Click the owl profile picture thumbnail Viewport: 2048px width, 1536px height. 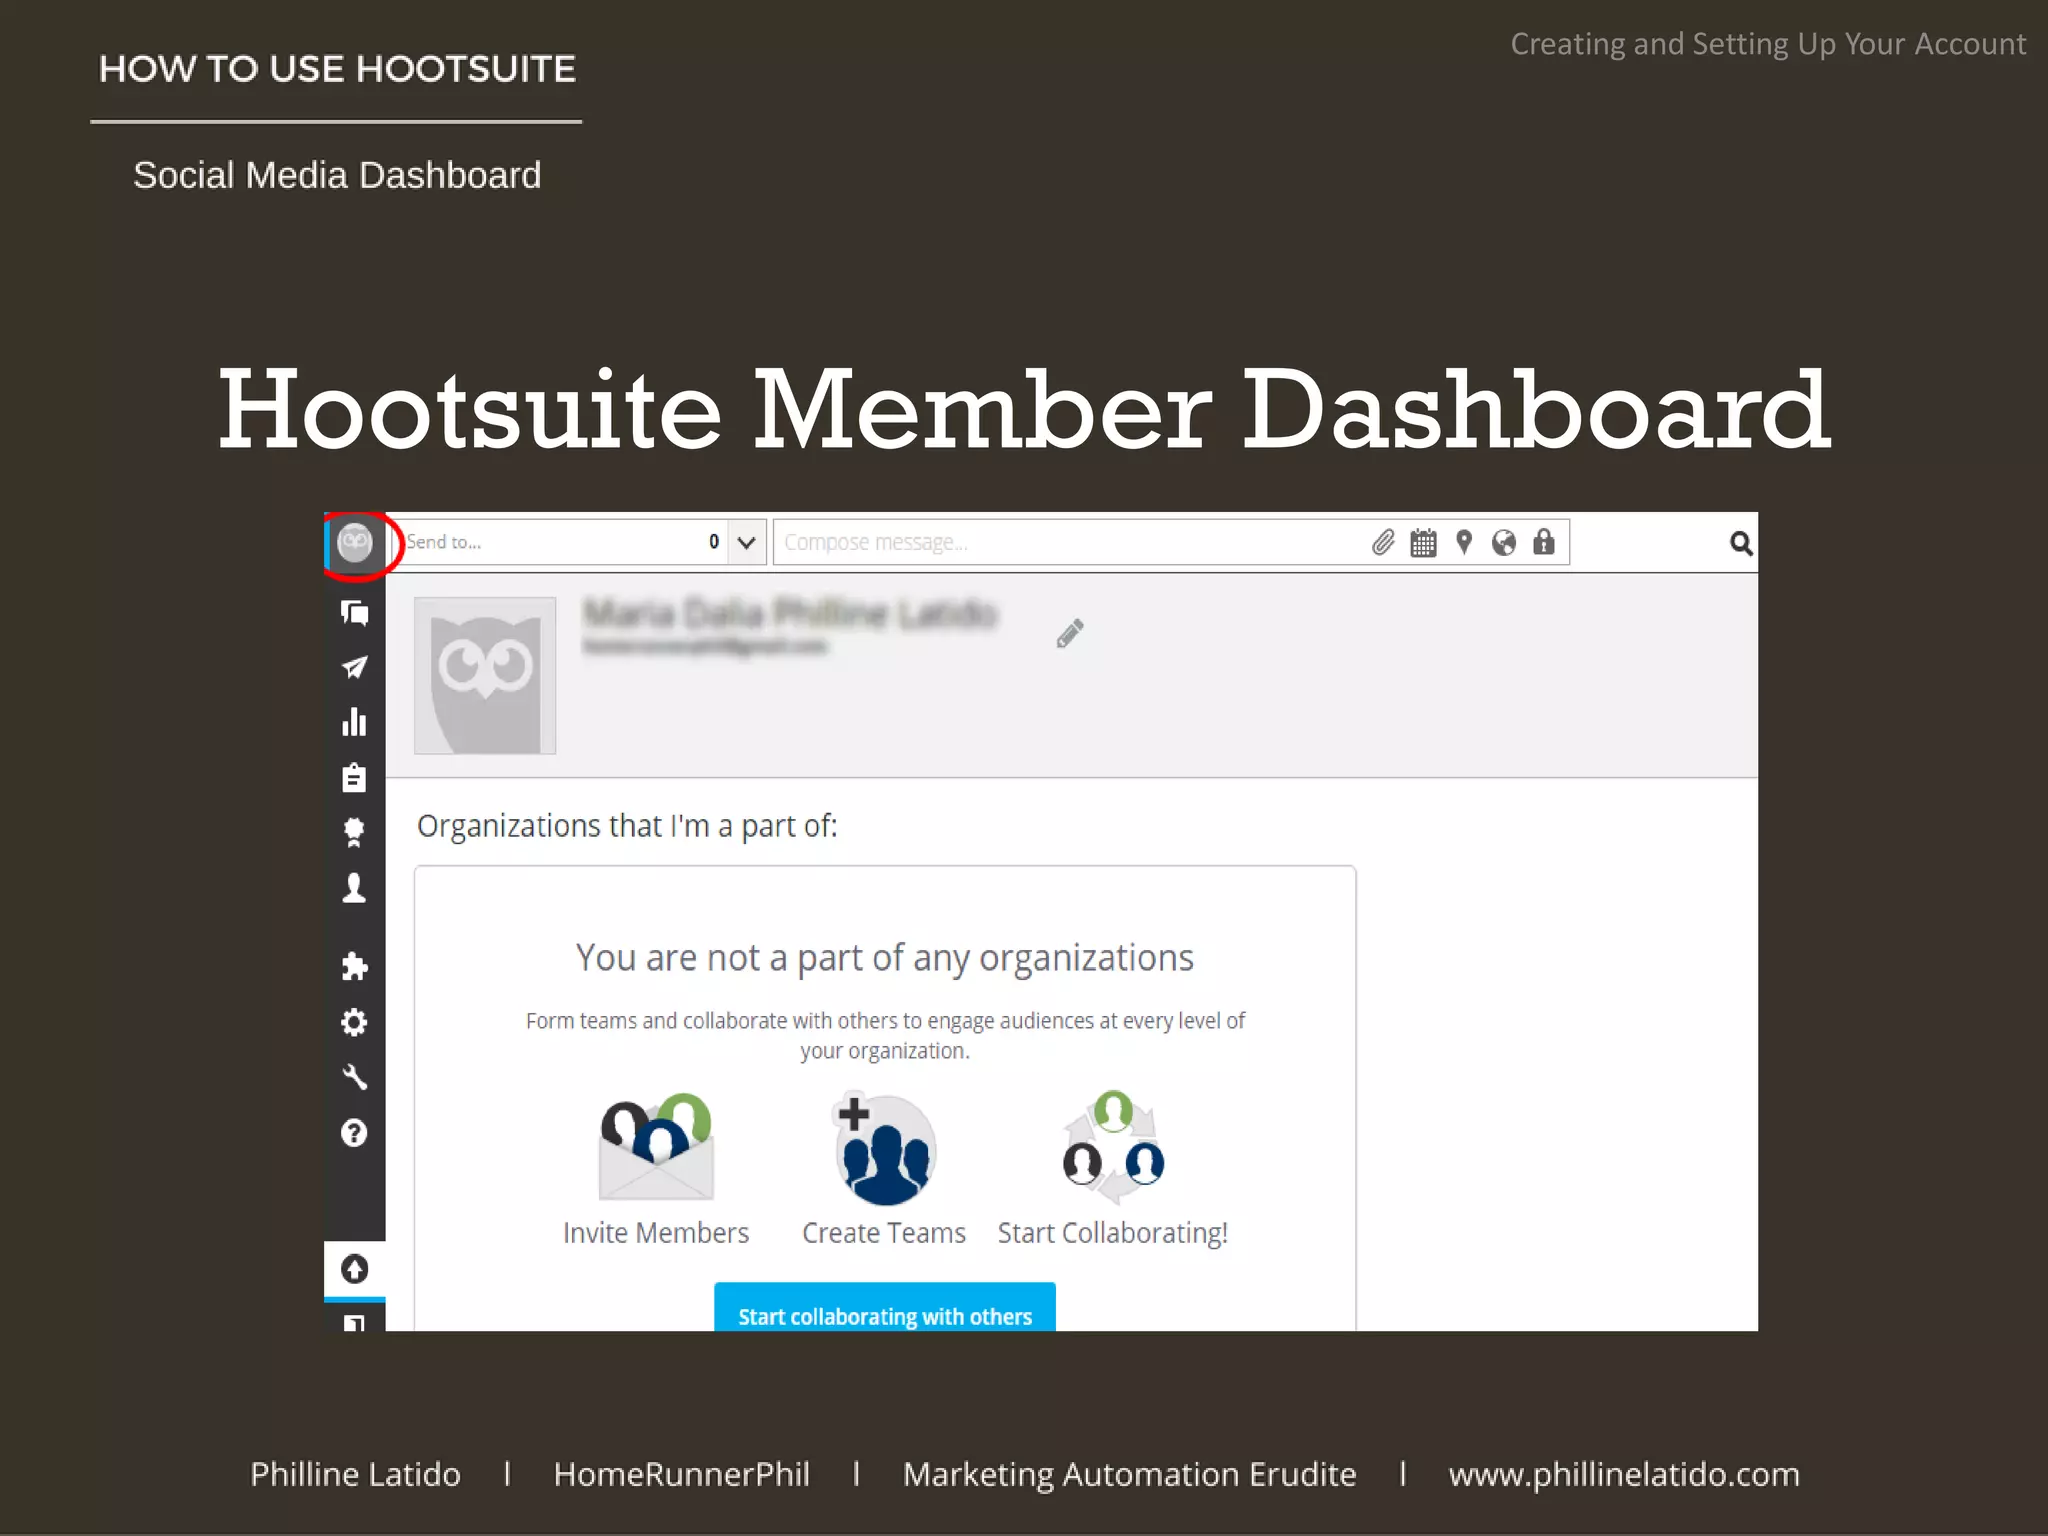(485, 676)
